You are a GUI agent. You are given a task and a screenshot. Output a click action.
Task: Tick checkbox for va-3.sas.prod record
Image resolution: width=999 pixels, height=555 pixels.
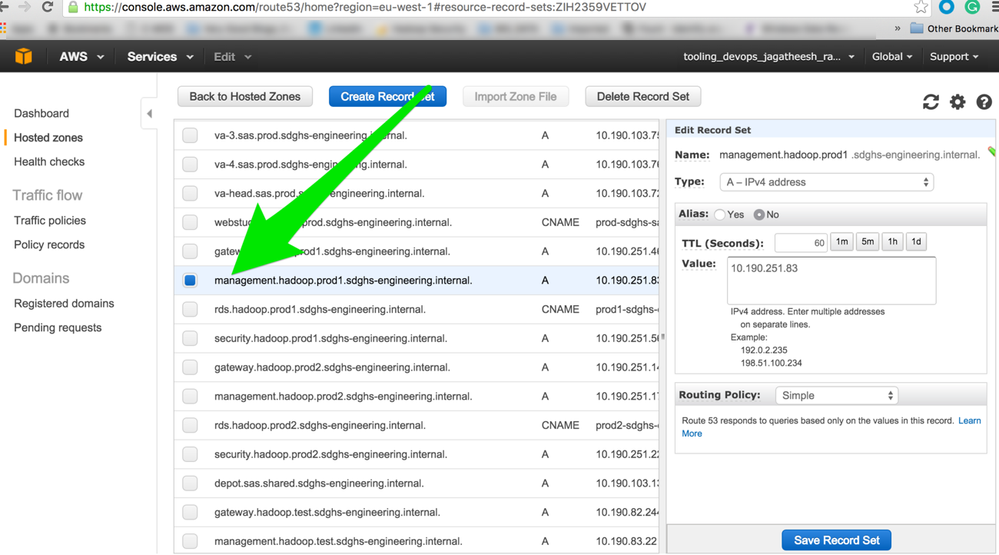coord(190,135)
